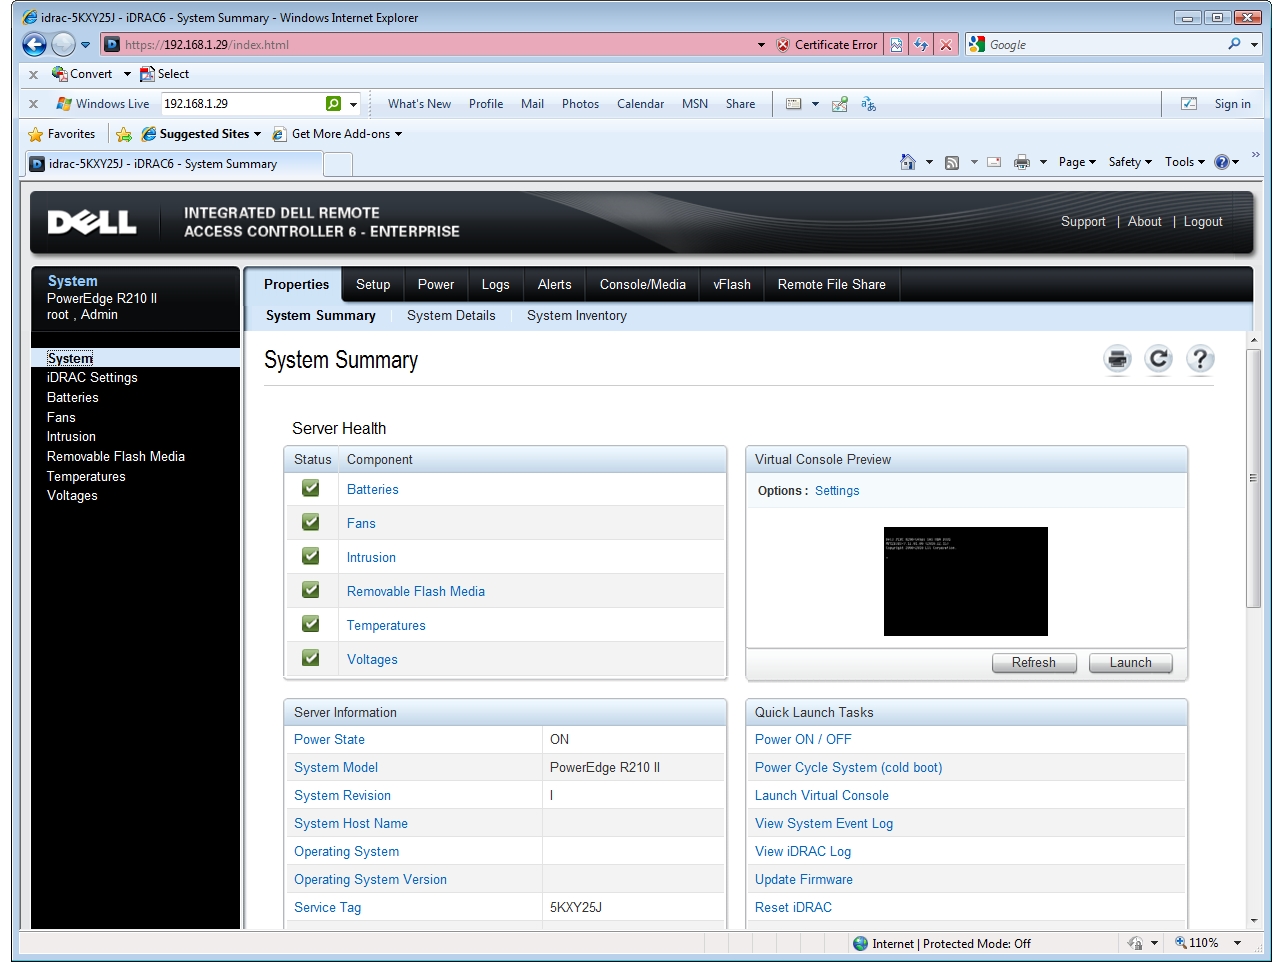Switch to the Power tab
Viewport: 1283px width, 962px height.
436,284
